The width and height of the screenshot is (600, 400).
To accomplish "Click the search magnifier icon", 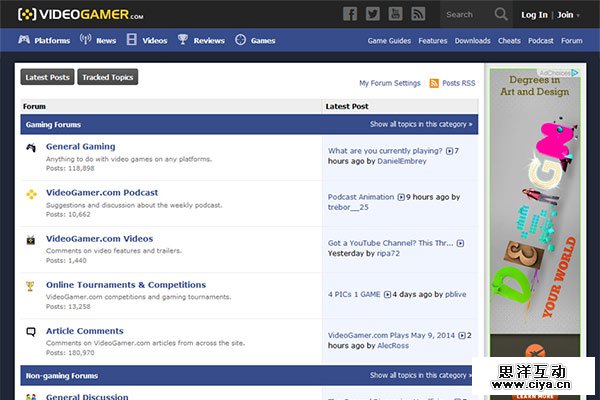I will click(501, 14).
